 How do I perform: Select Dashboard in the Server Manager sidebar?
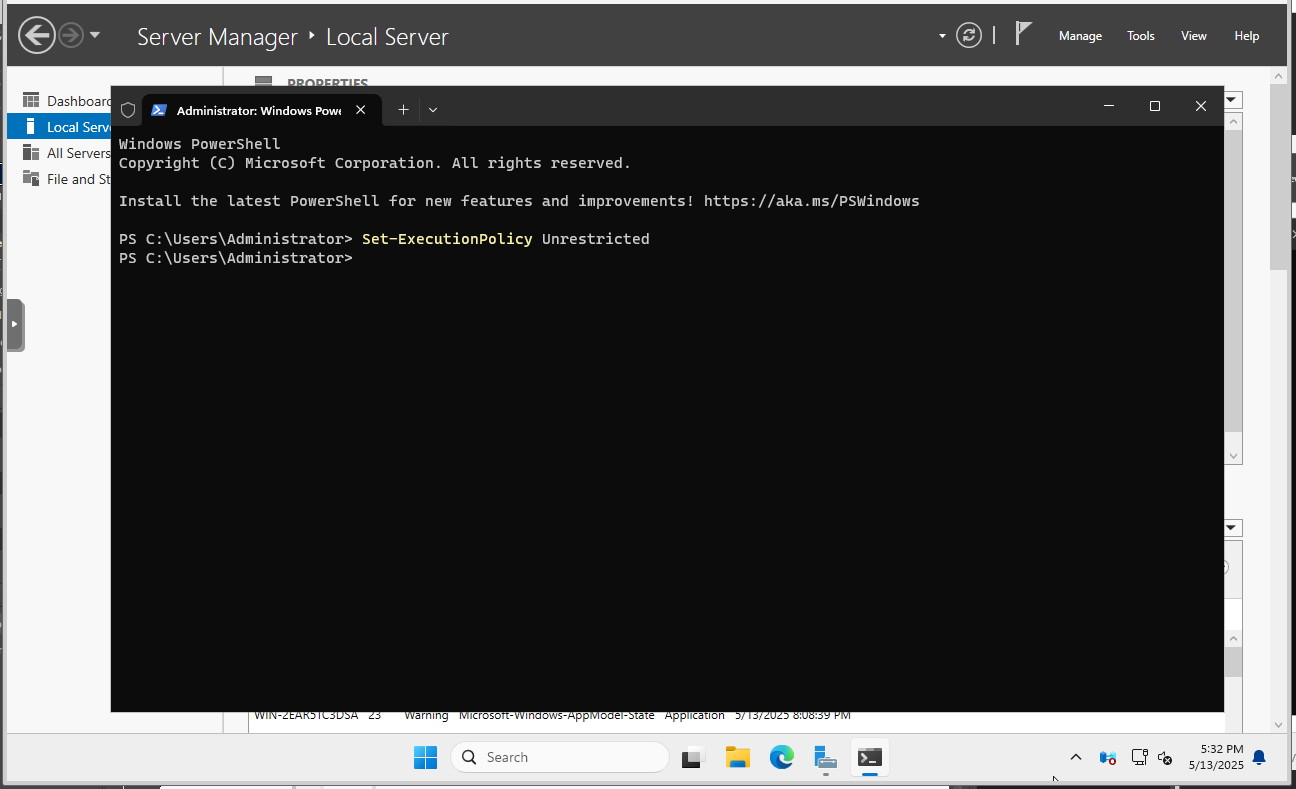point(77,100)
